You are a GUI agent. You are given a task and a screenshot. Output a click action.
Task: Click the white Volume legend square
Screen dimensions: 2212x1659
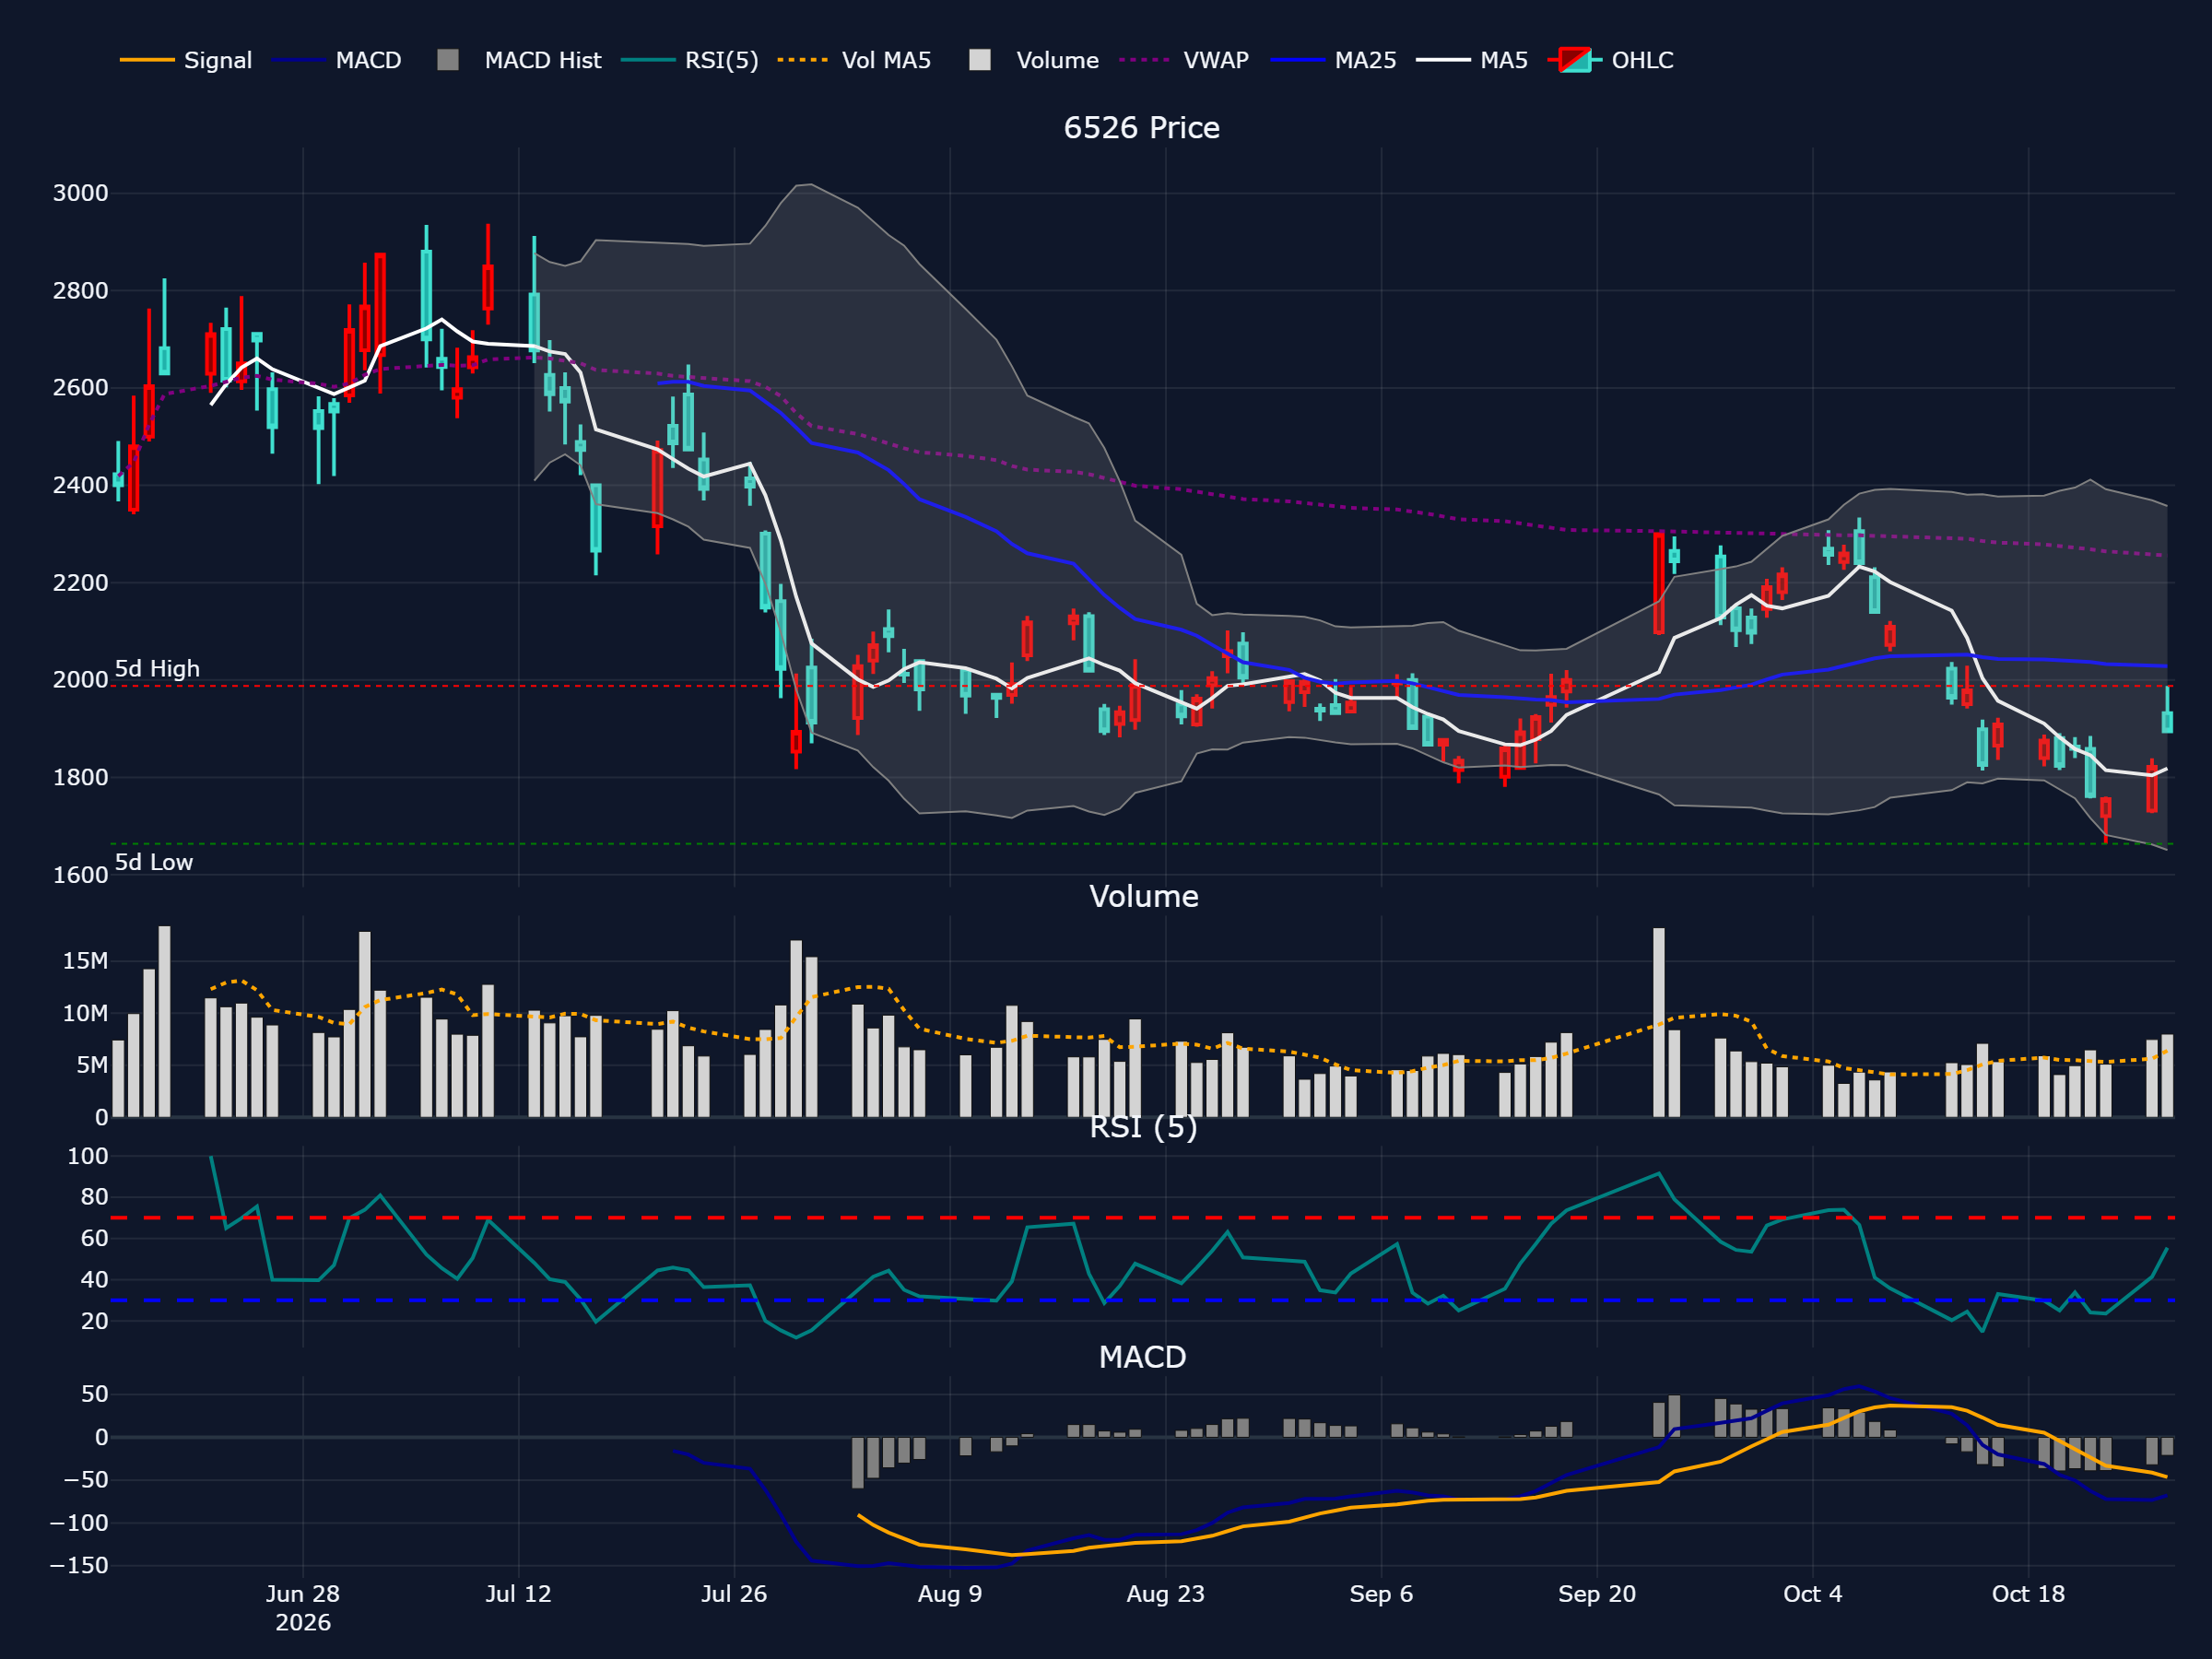pos(980,60)
